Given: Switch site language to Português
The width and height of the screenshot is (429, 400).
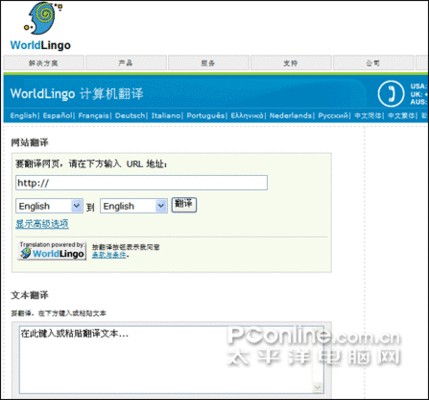Looking at the screenshot, I should [x=206, y=116].
